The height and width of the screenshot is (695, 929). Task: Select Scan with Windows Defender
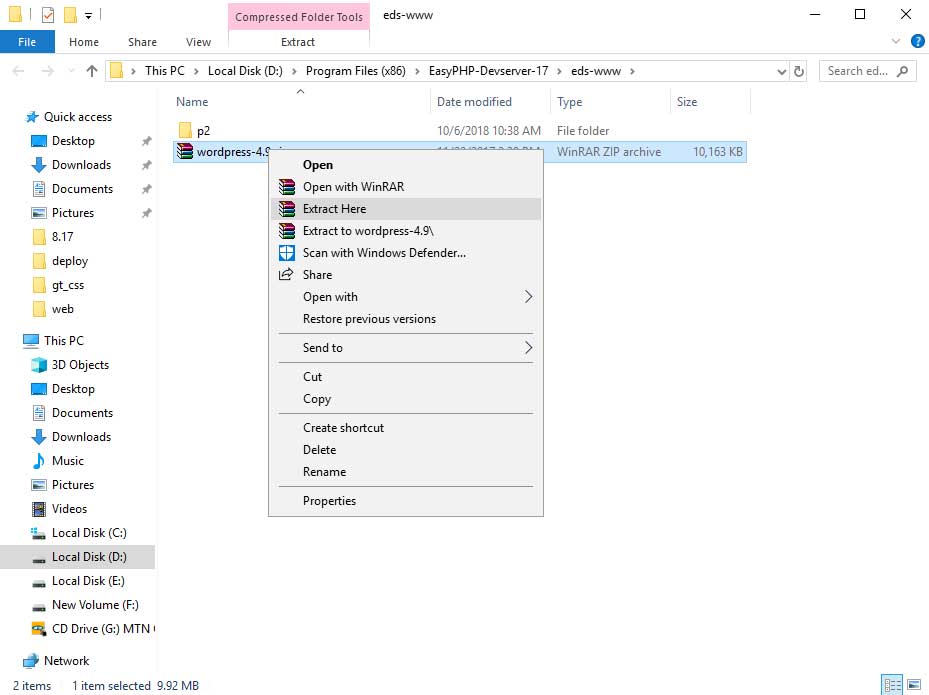[406, 252]
